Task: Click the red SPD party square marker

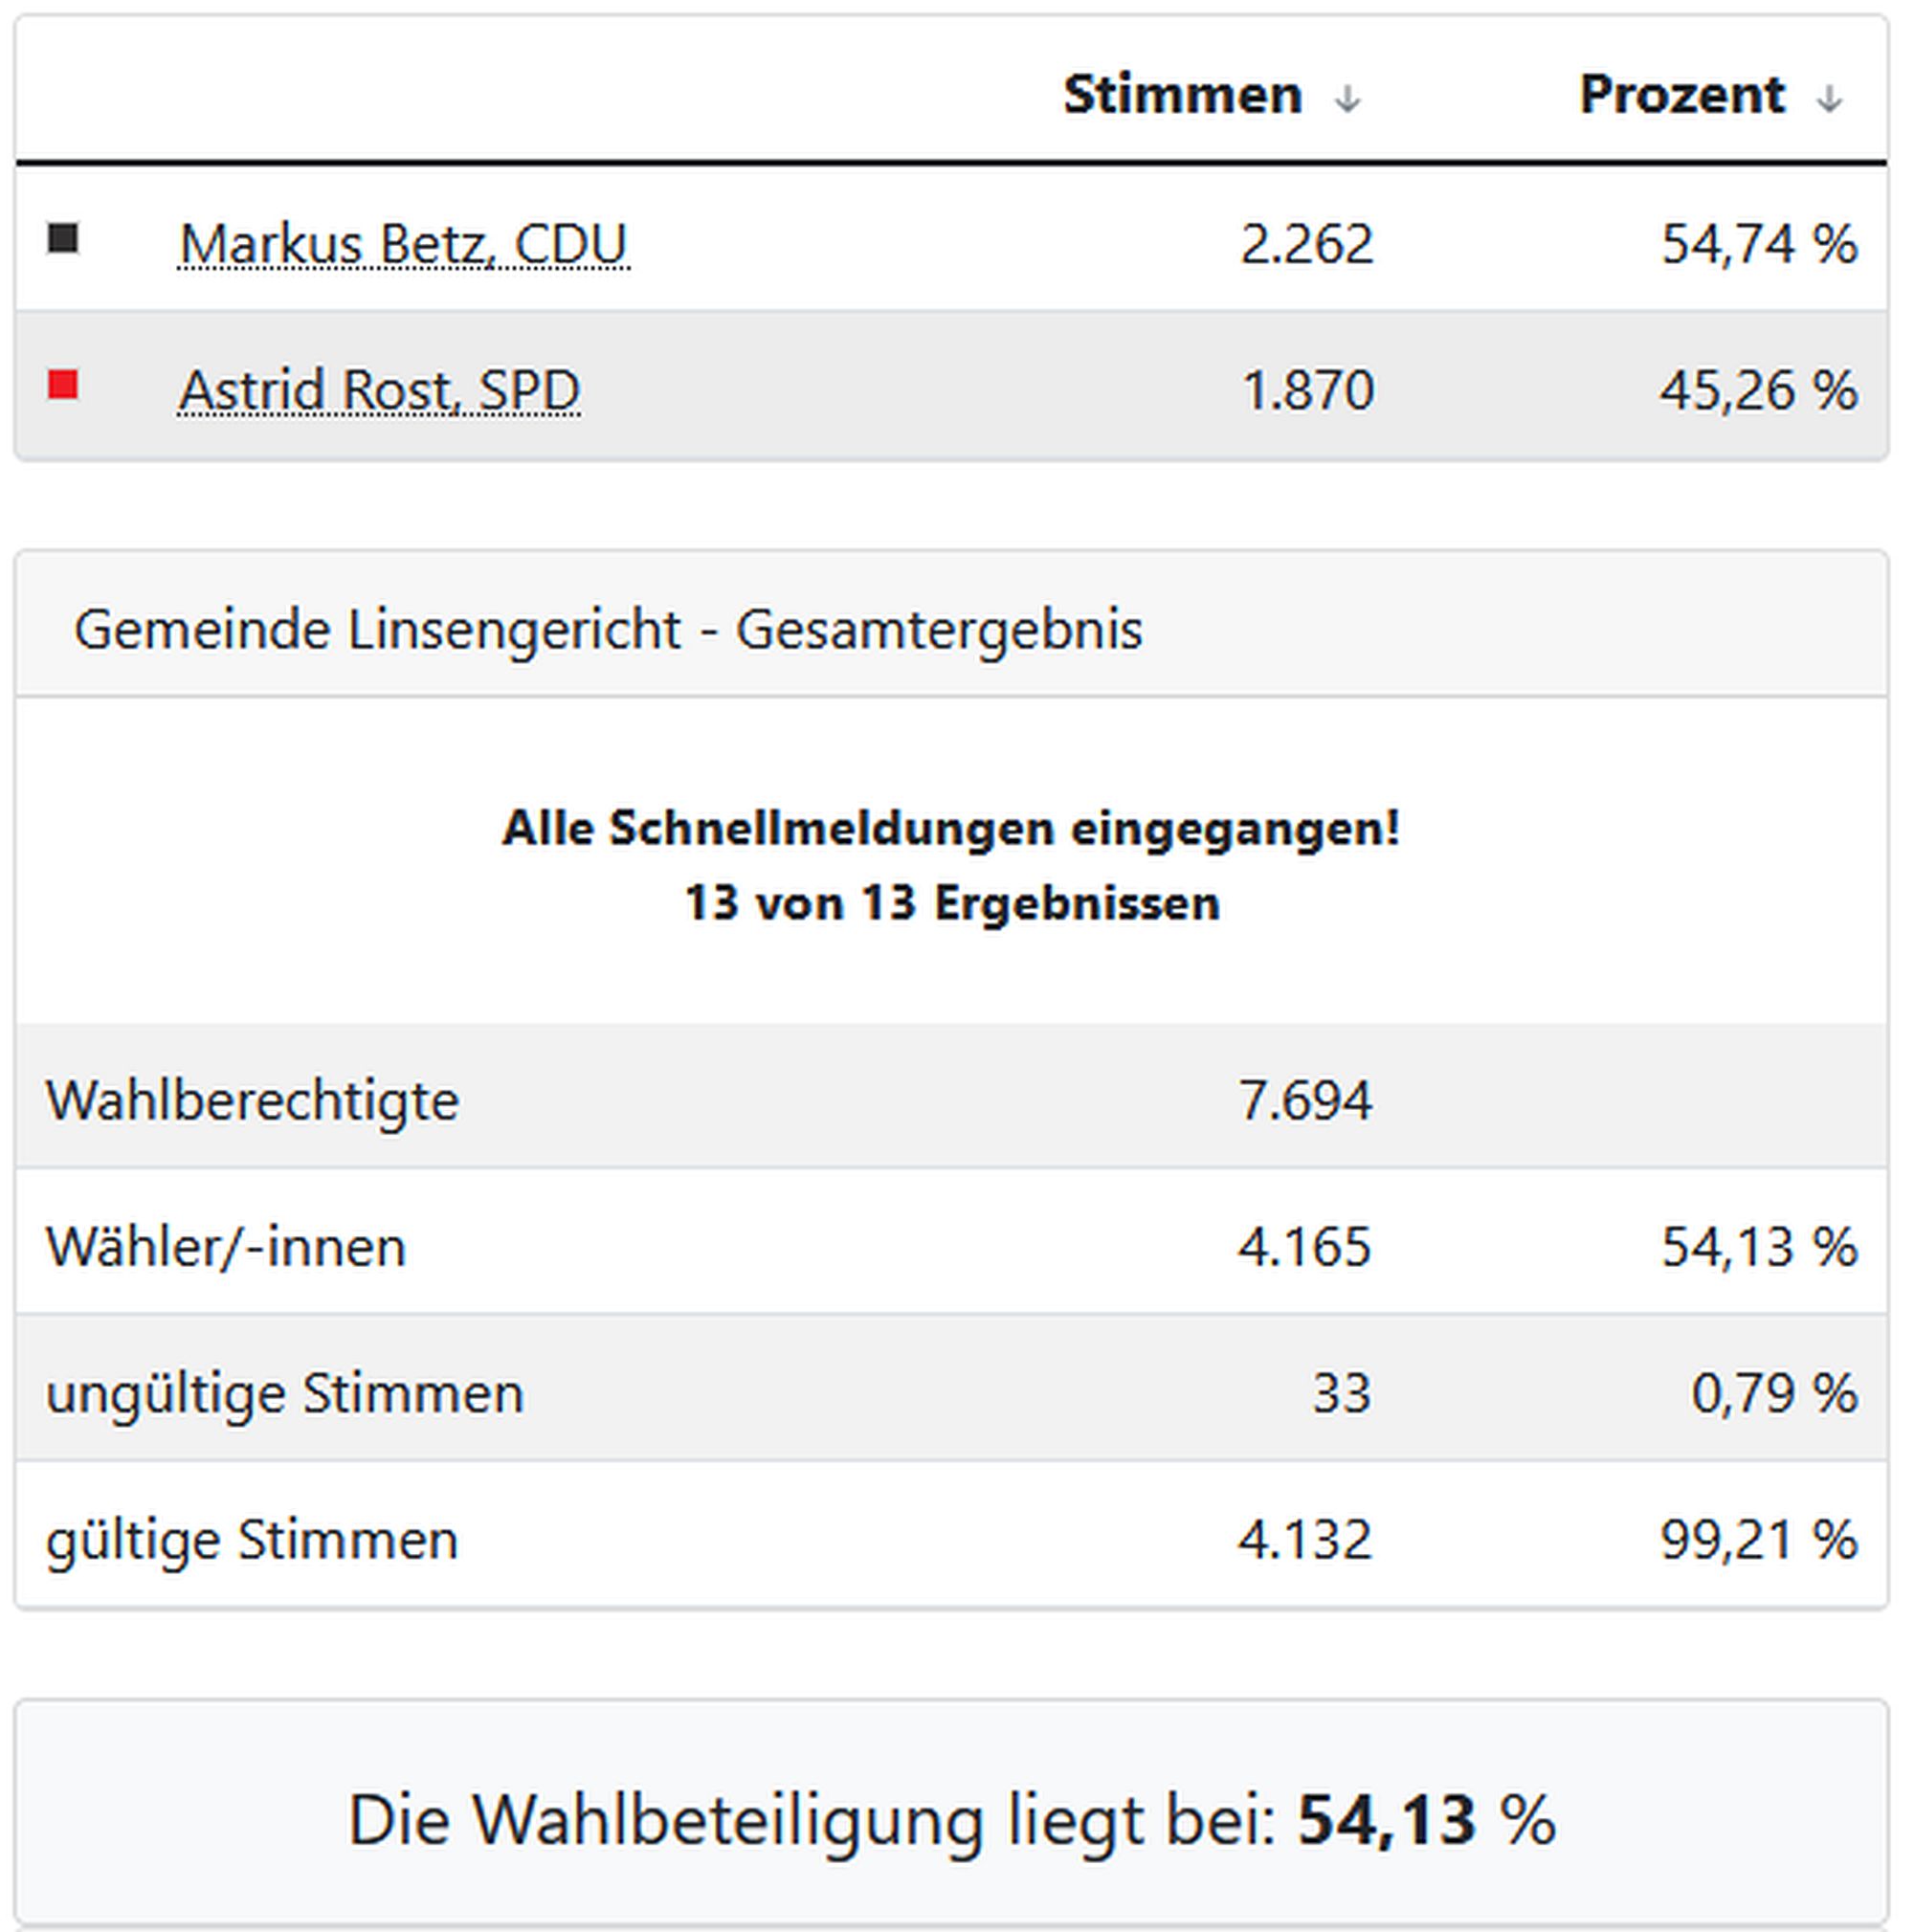Action: tap(63, 388)
